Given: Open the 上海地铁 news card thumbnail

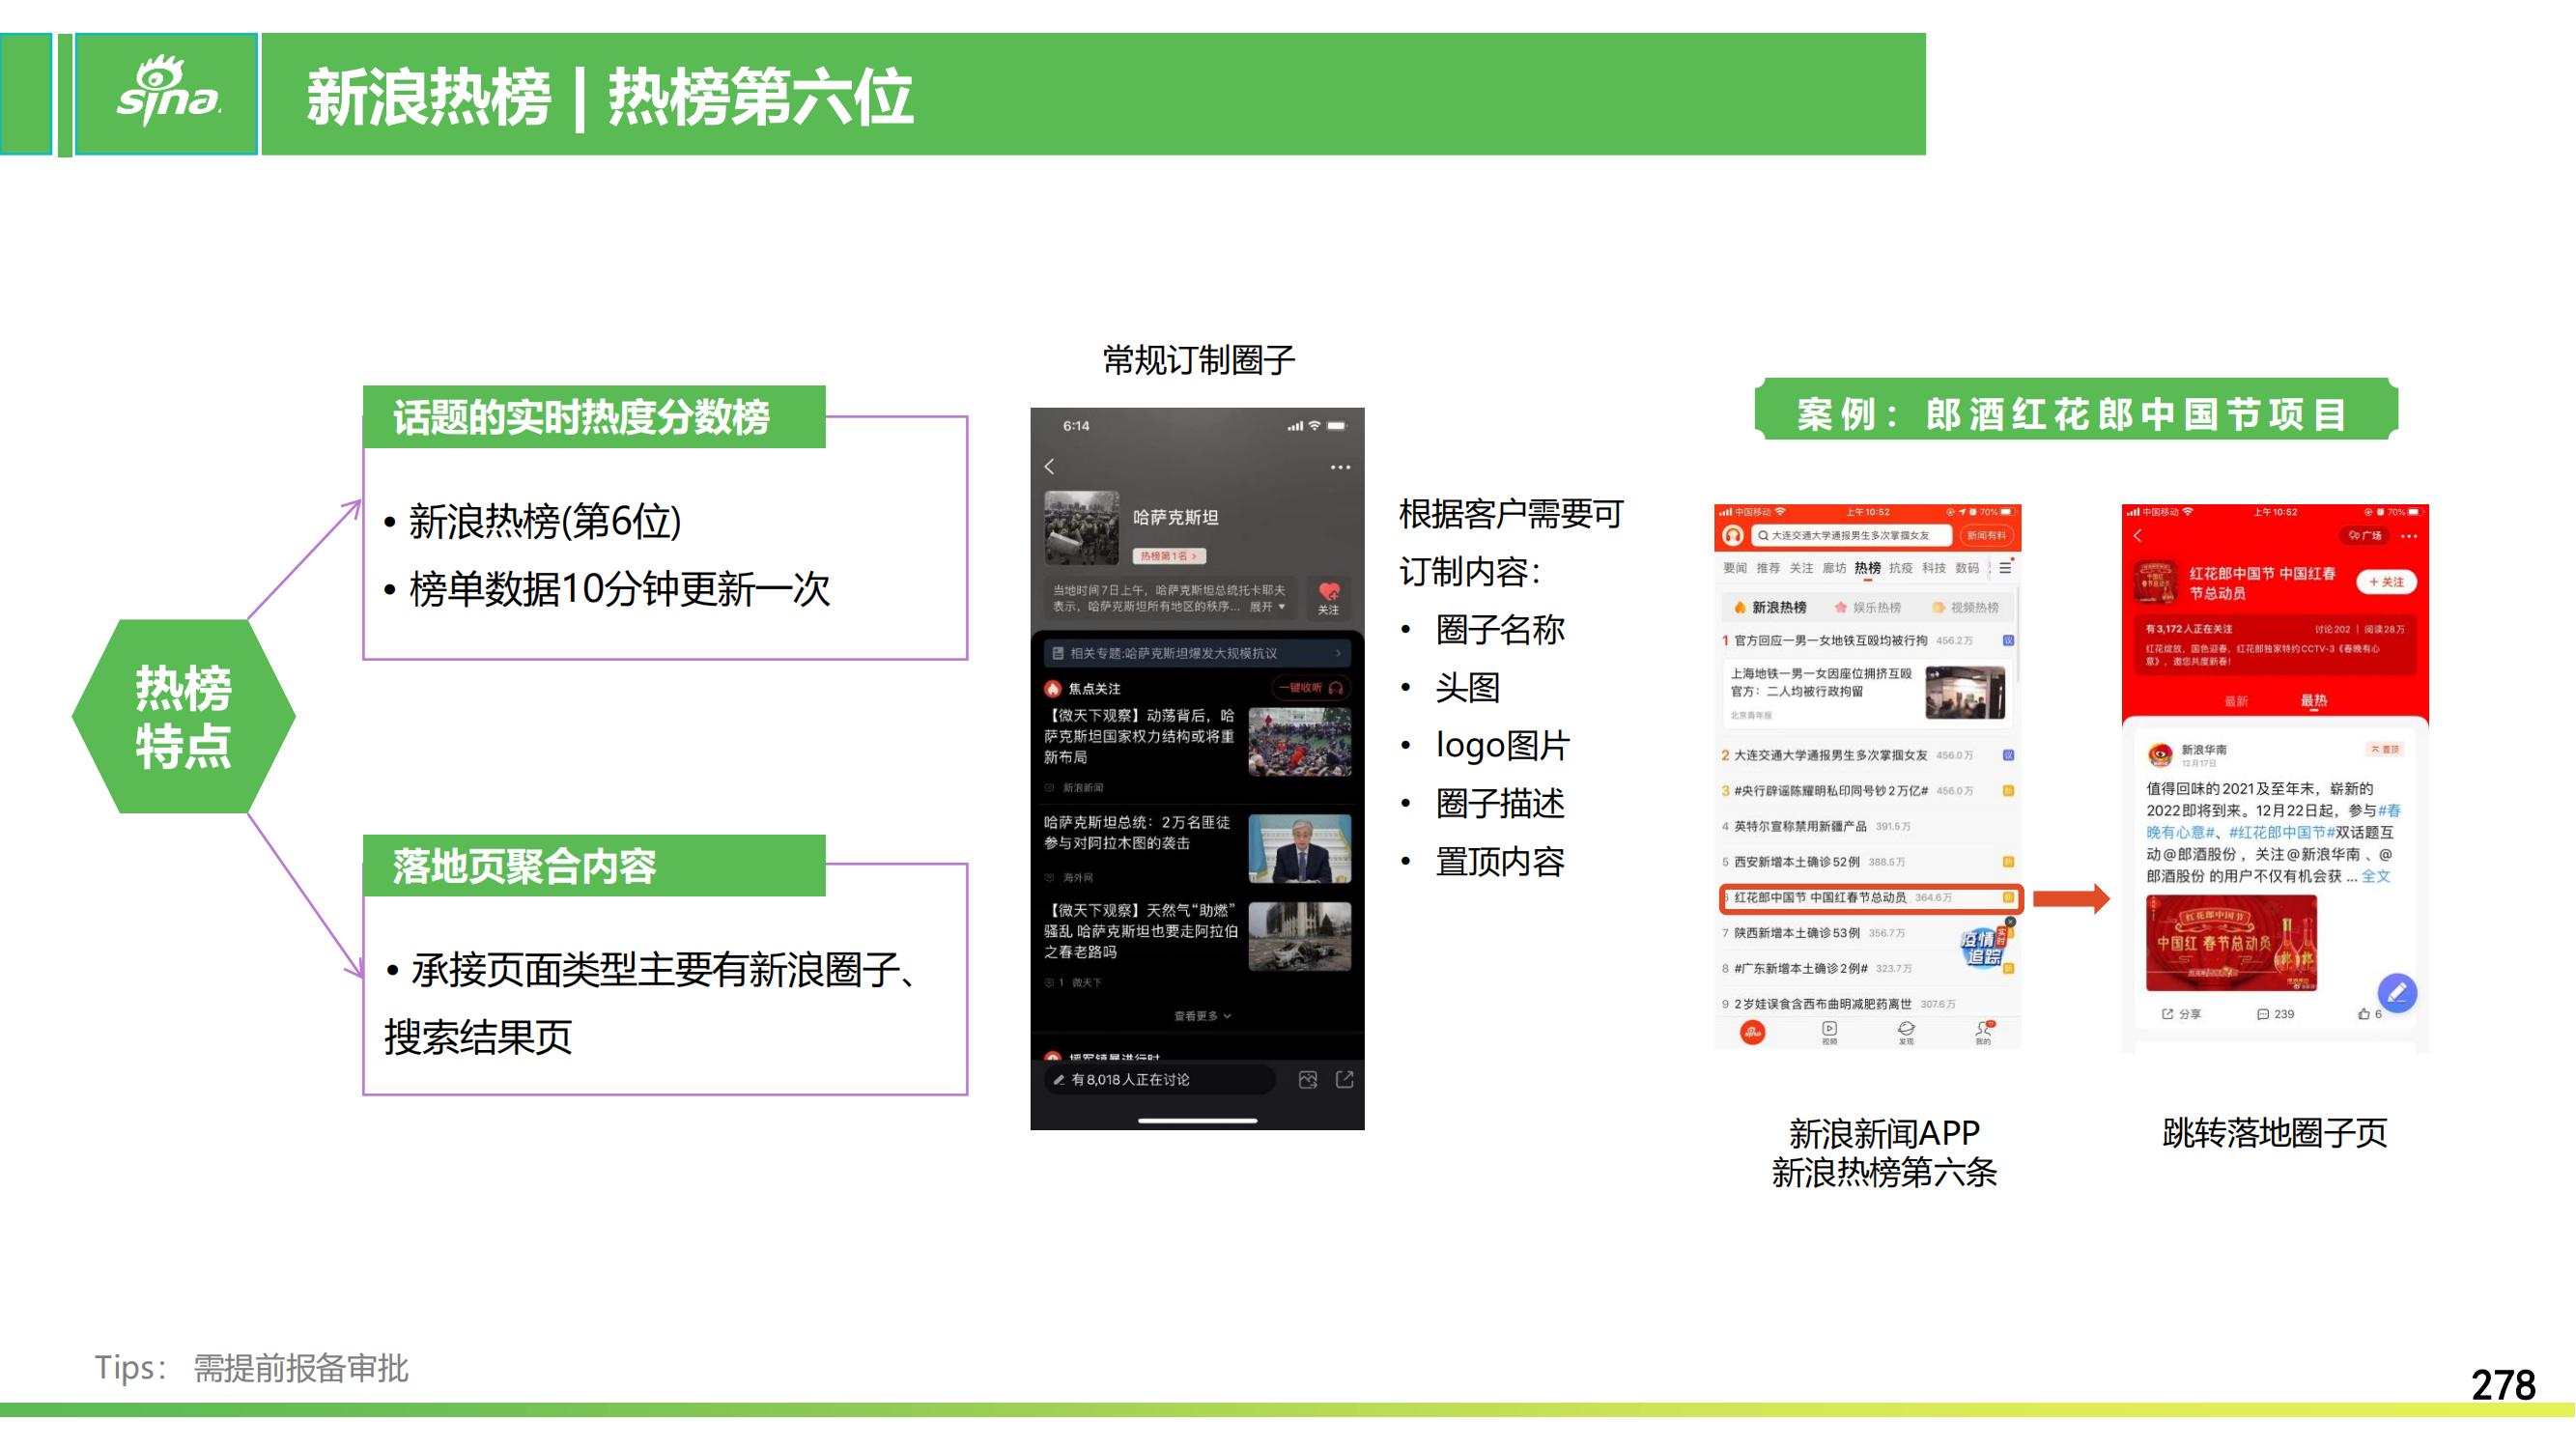Looking at the screenshot, I should pyautogui.click(x=1964, y=693).
